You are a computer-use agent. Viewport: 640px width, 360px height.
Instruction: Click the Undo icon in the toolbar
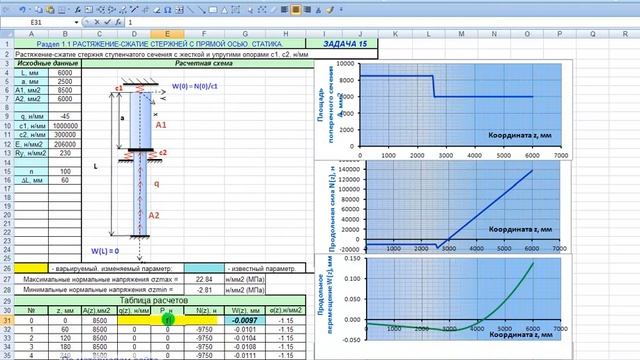(x=22, y=10)
